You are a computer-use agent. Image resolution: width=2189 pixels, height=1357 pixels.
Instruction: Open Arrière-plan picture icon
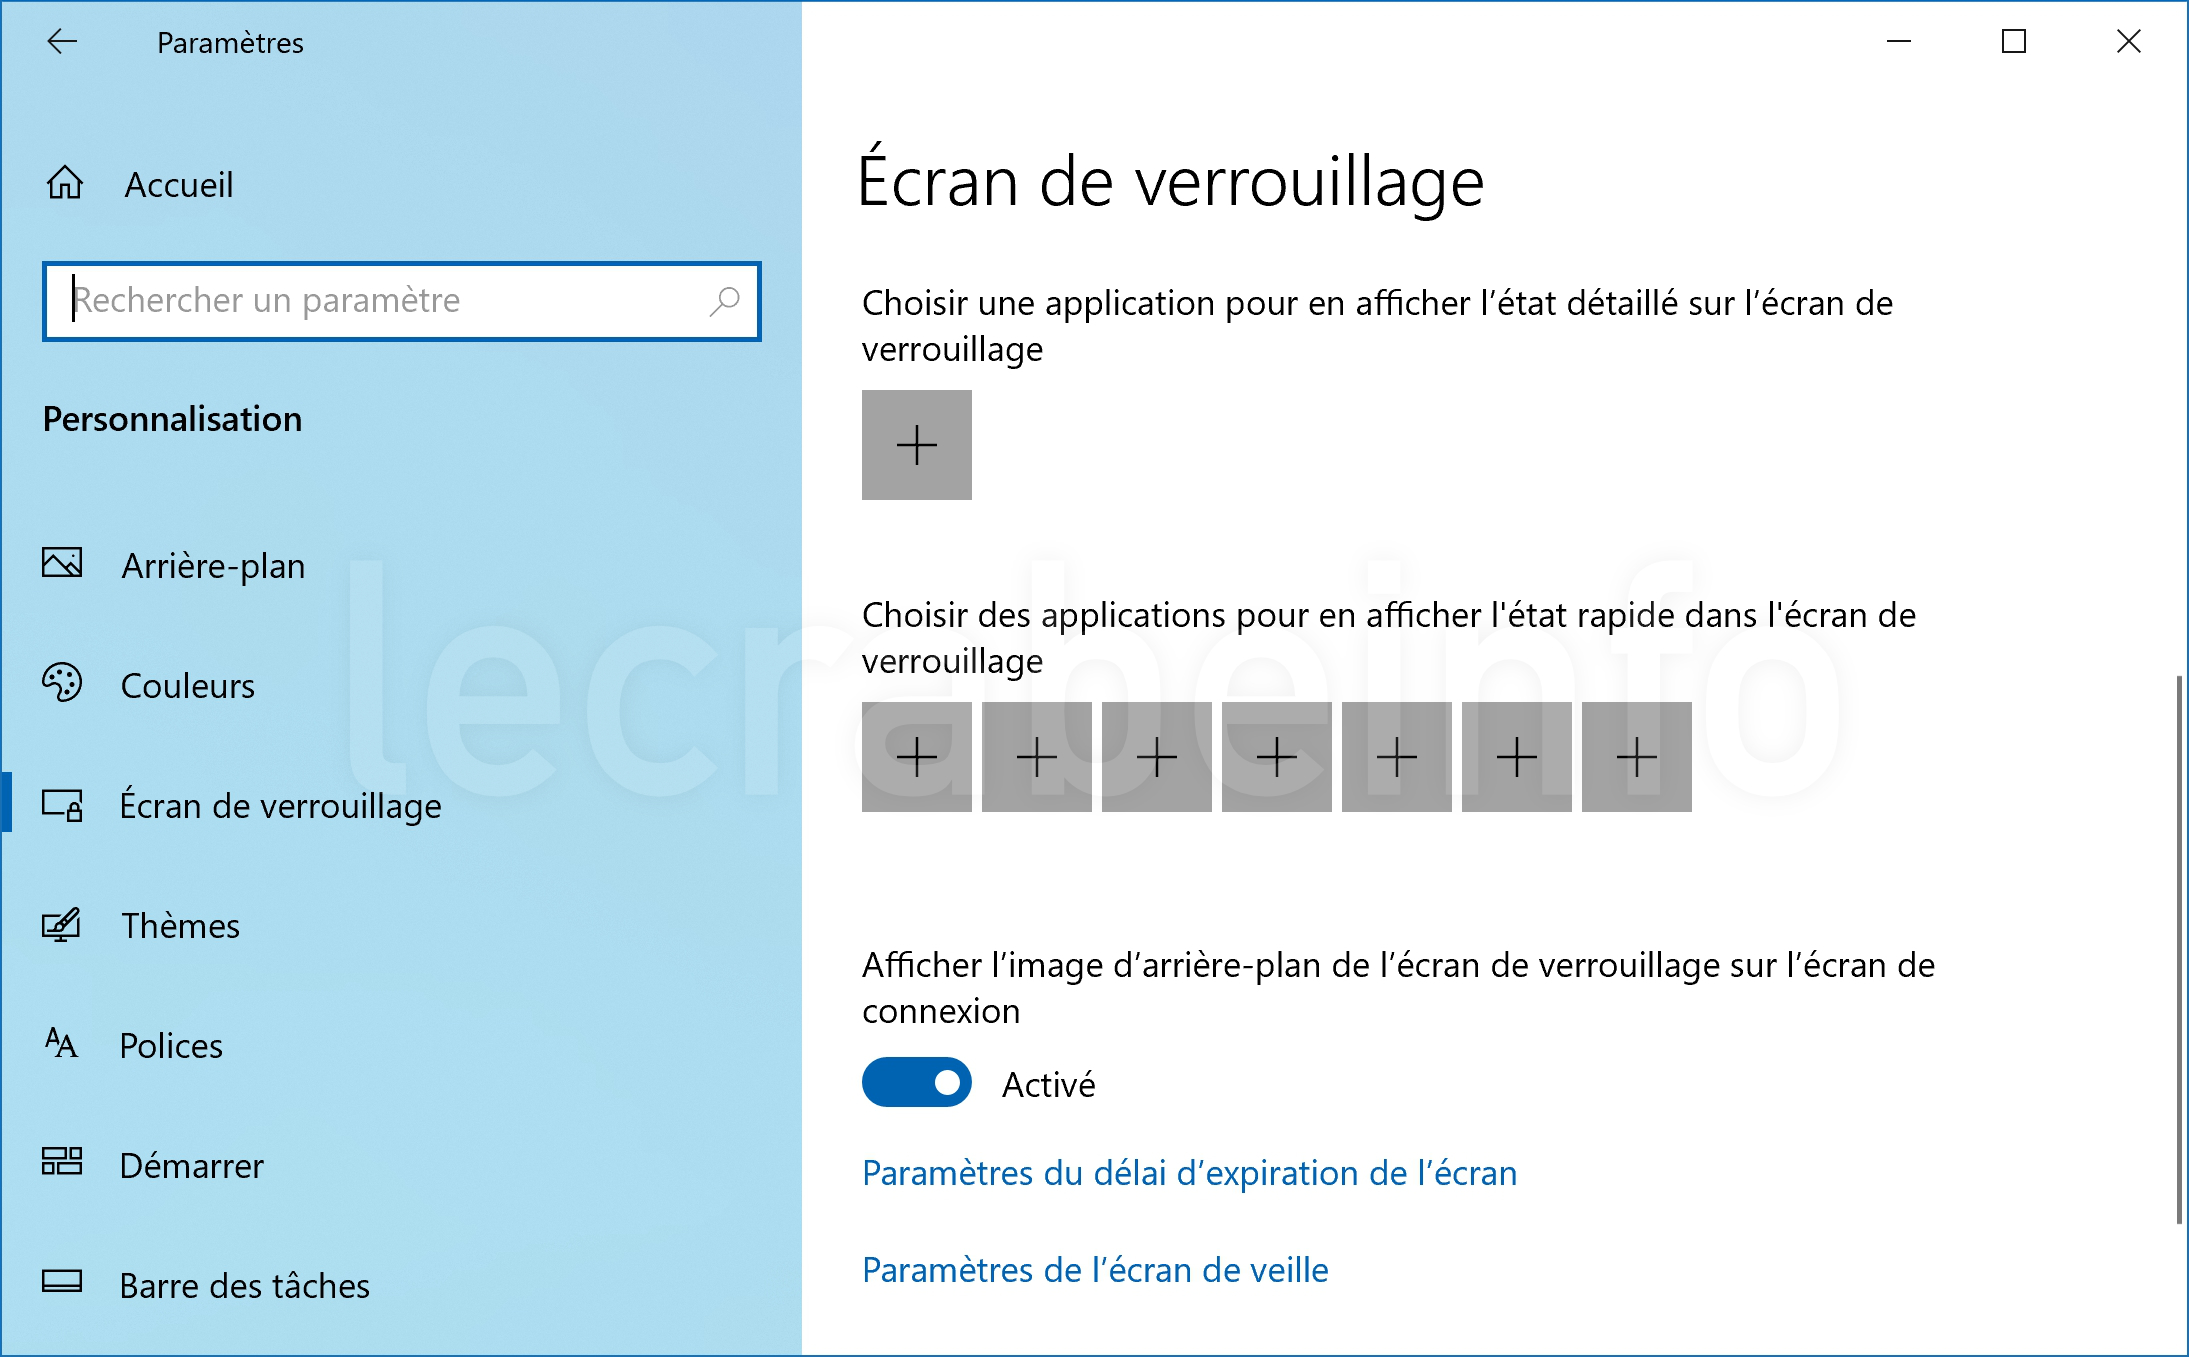click(62, 563)
